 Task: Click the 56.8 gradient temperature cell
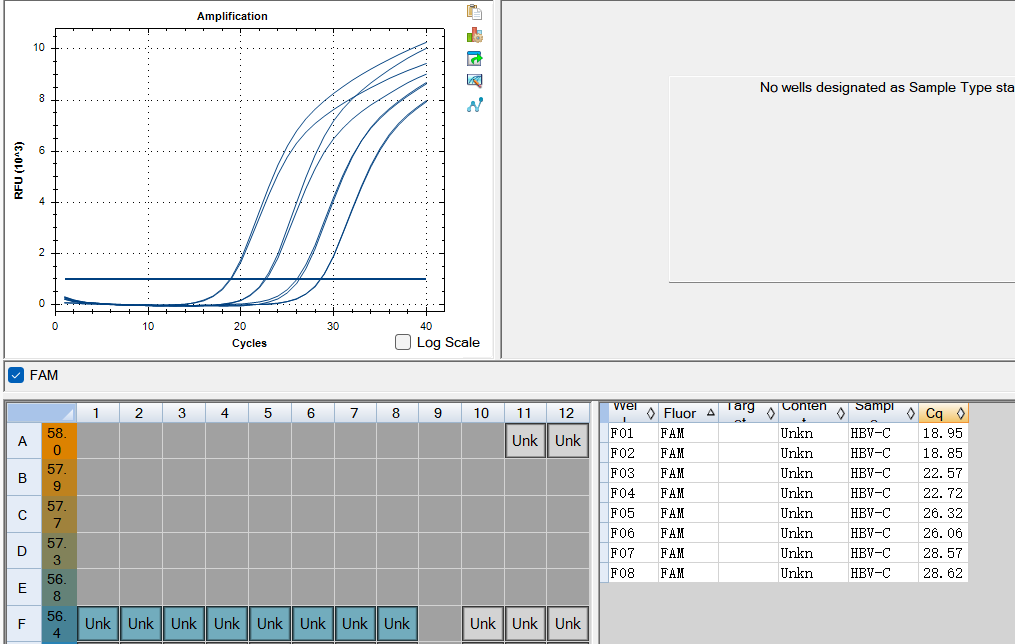tap(58, 588)
